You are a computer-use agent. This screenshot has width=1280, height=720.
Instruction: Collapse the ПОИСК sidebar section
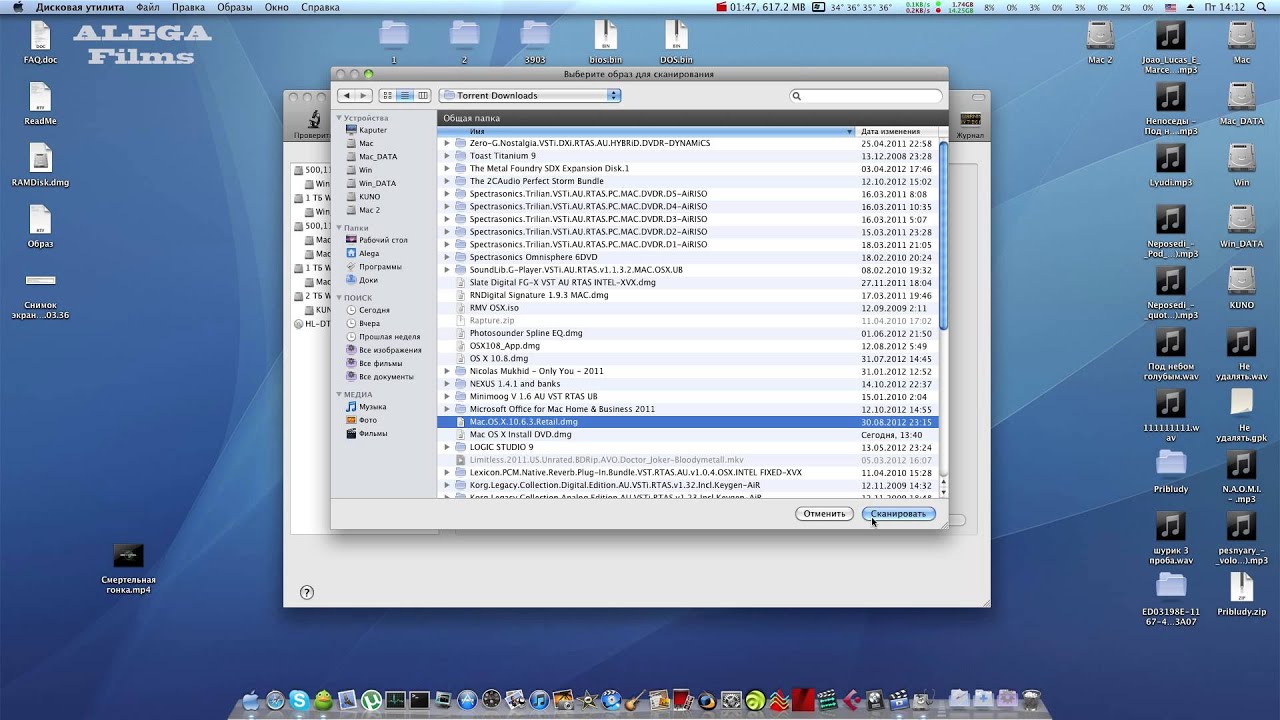point(339,298)
